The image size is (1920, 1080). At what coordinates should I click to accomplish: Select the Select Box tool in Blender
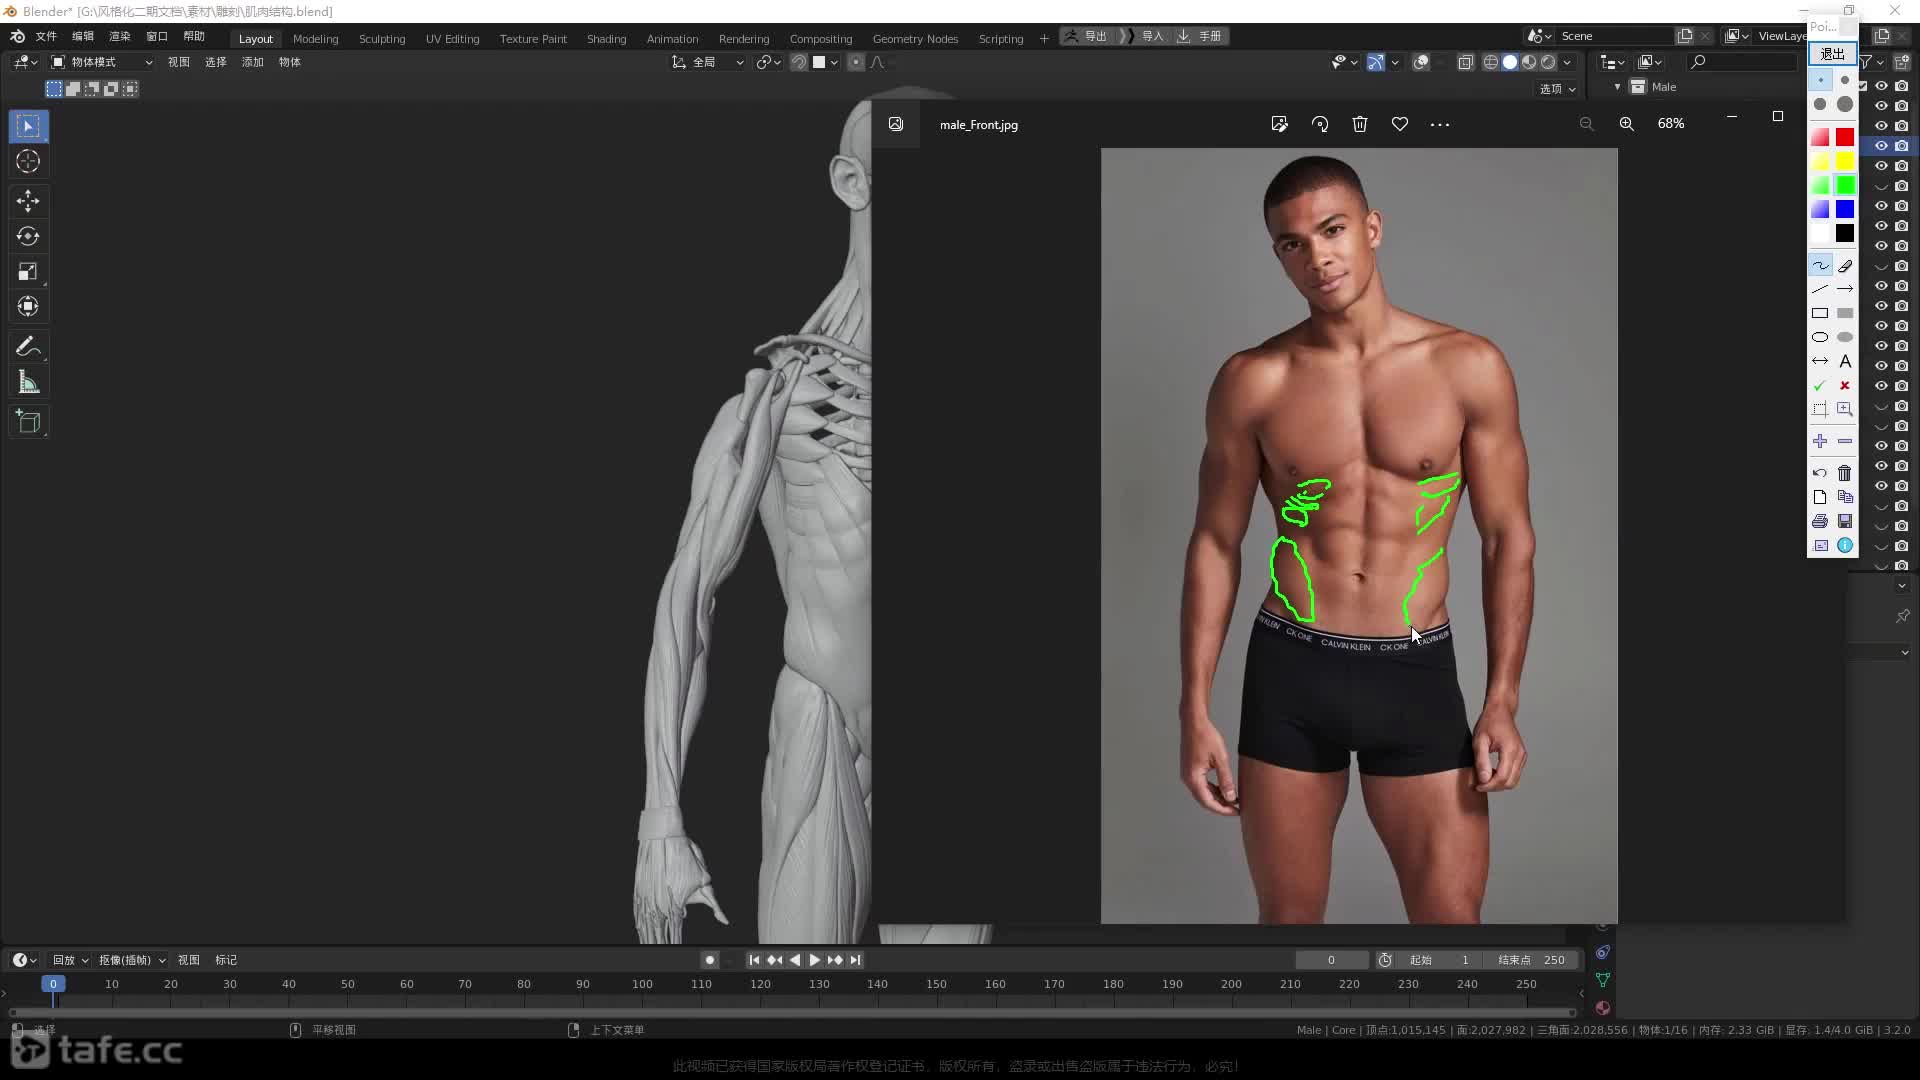tap(28, 126)
